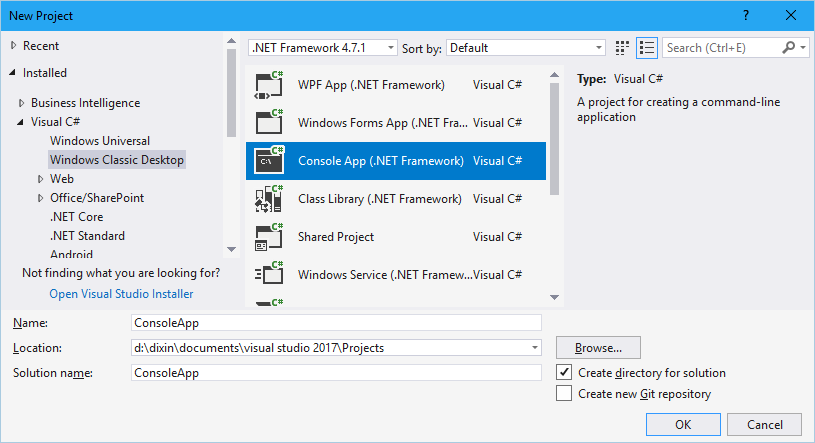Select WPF App (.NET Framework) text

pyautogui.click(x=371, y=85)
